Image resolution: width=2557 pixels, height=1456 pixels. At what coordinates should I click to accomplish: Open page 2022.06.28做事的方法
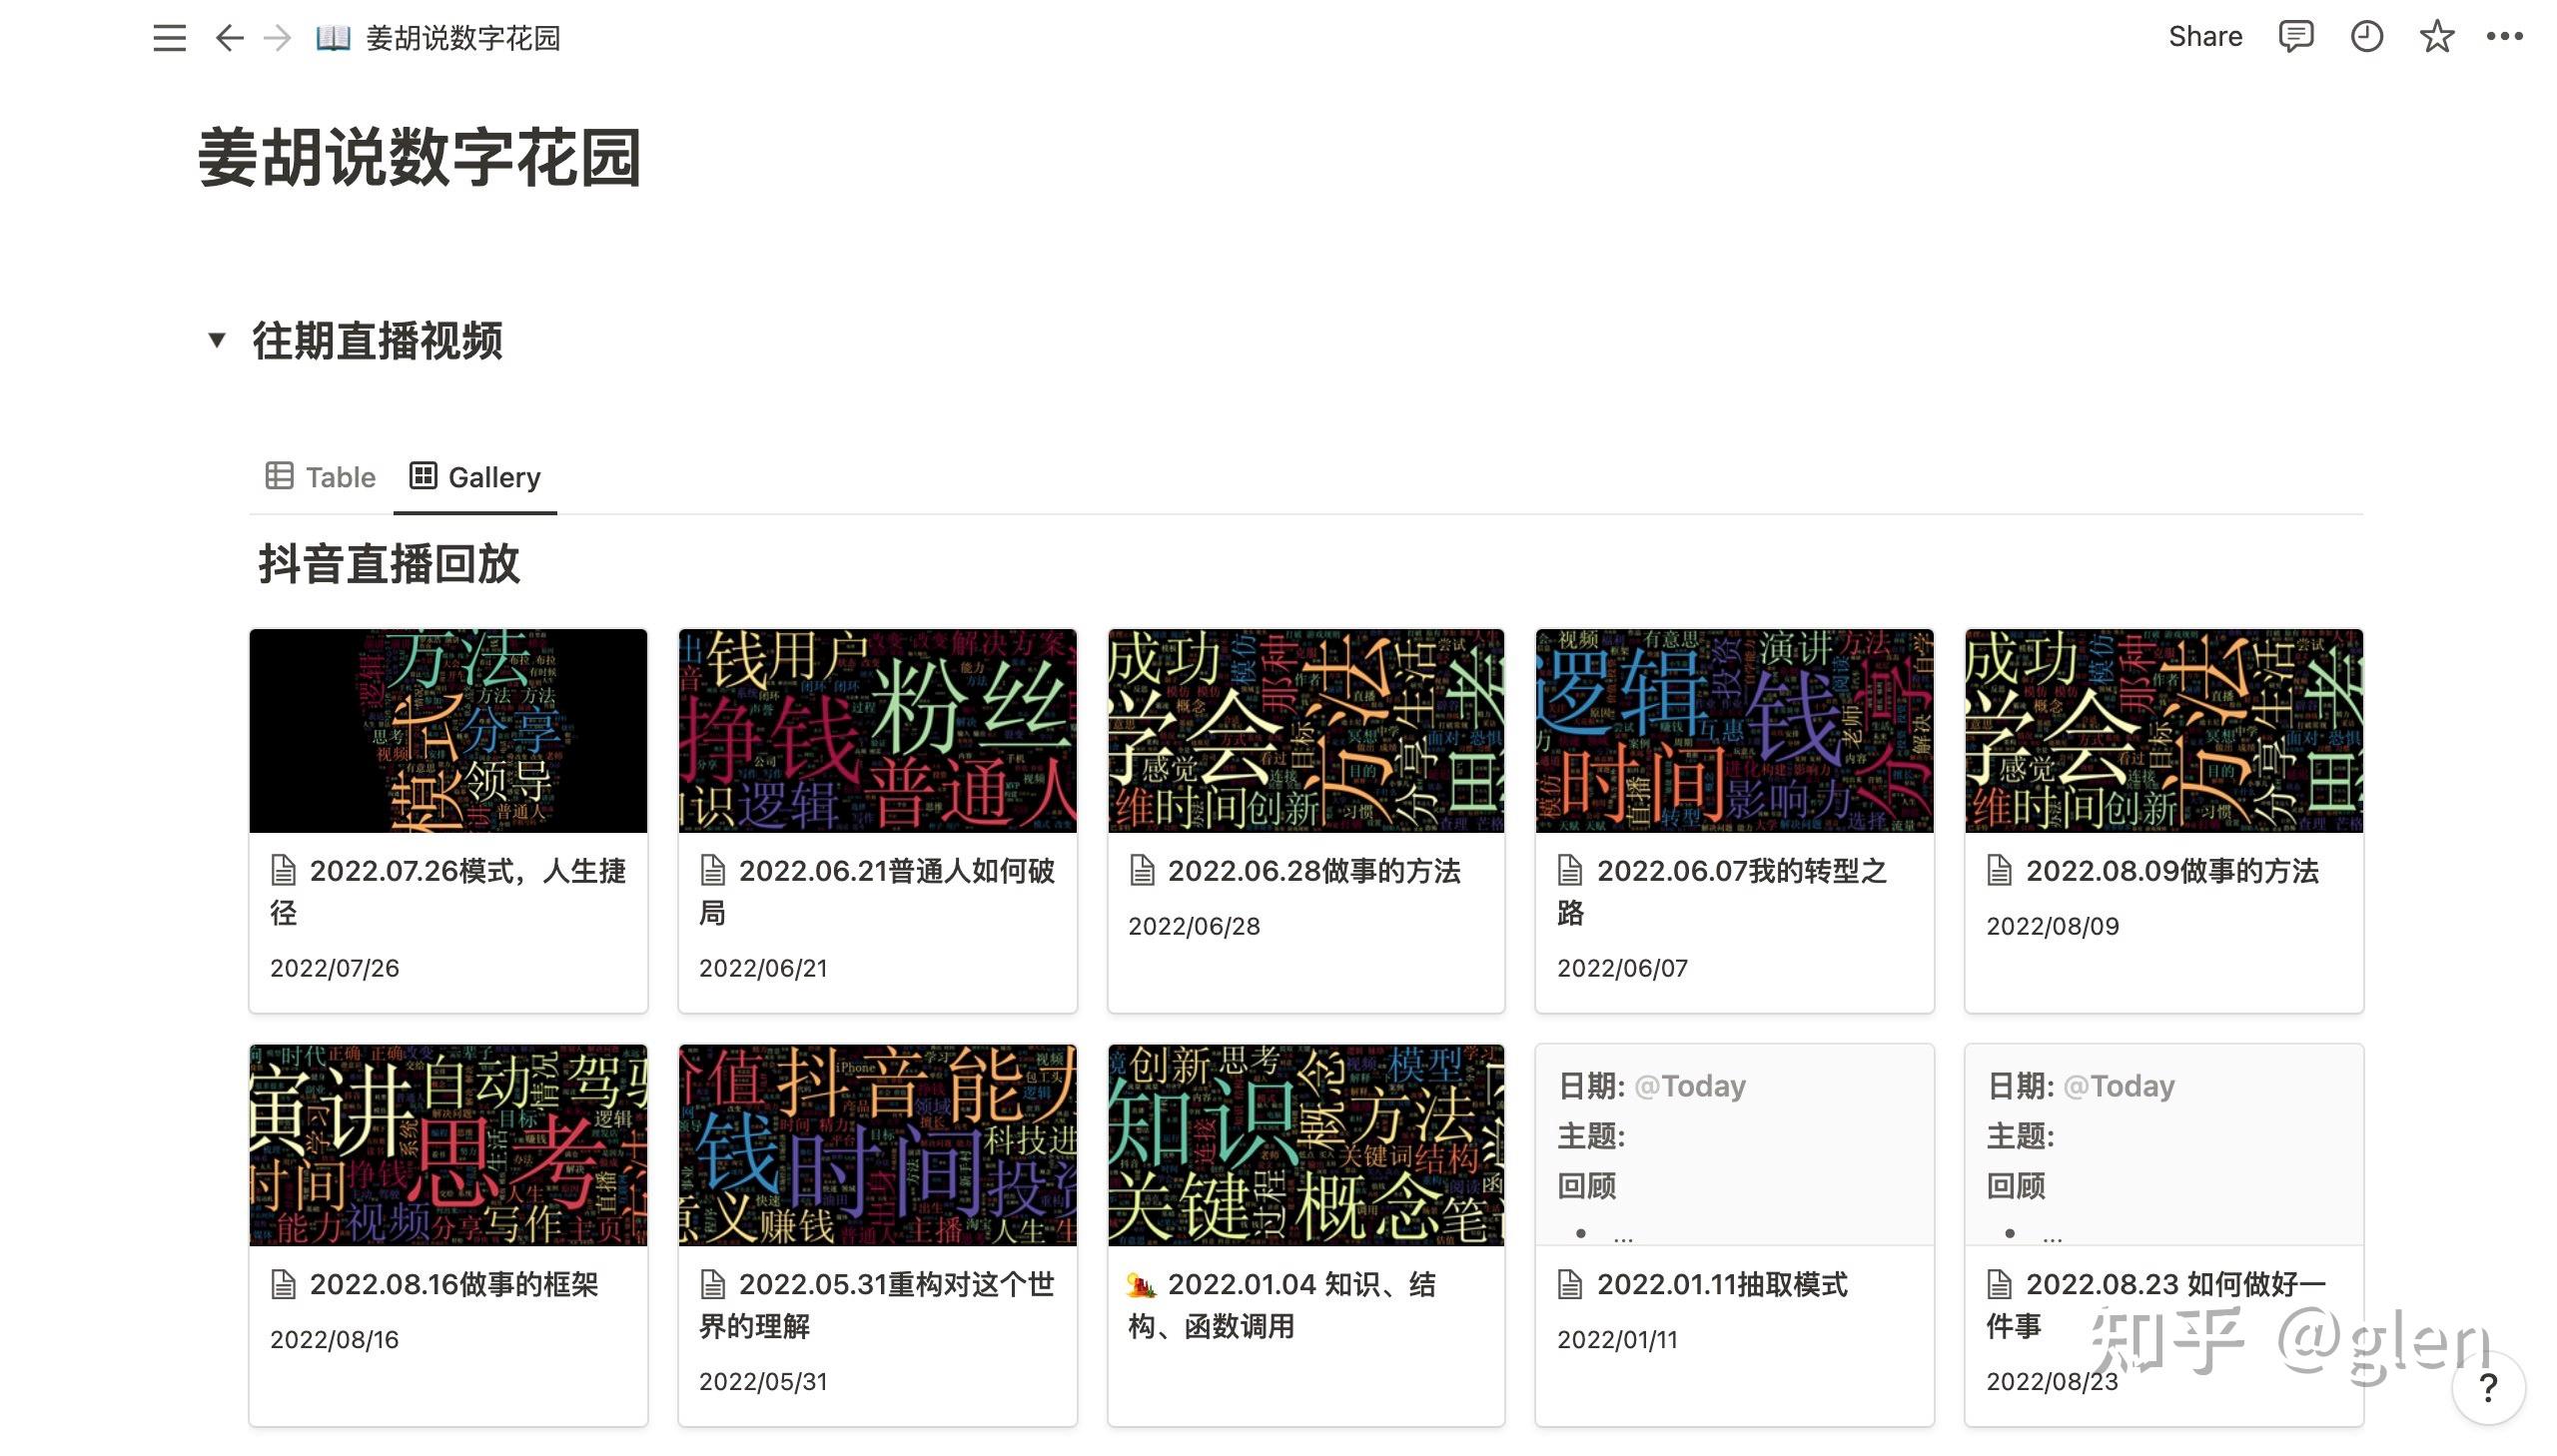(1314, 871)
